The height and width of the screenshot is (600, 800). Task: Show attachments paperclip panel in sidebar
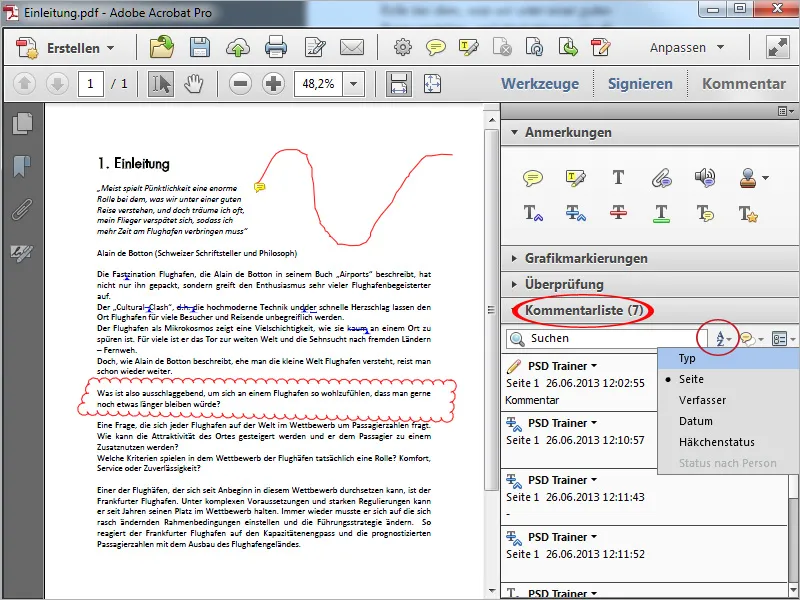[22, 210]
